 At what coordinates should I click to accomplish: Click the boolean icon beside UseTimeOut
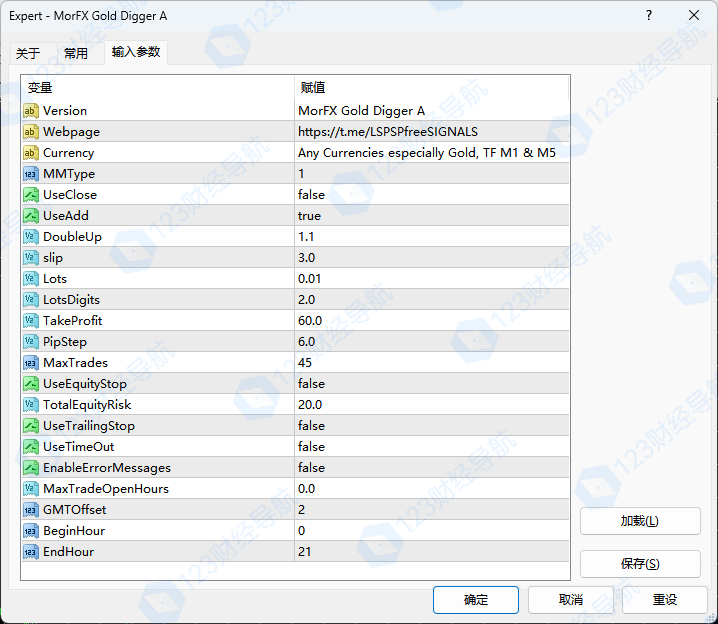31,447
